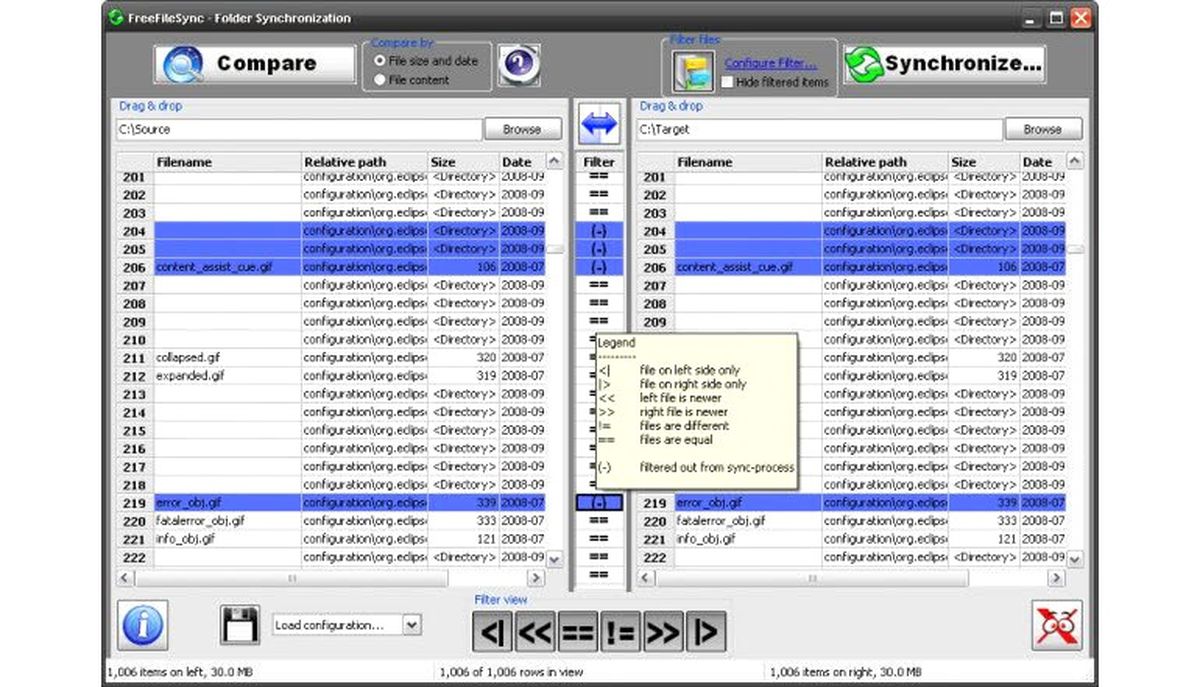1200x687 pixels.
Task: Open the About info icon
Action: [142, 625]
